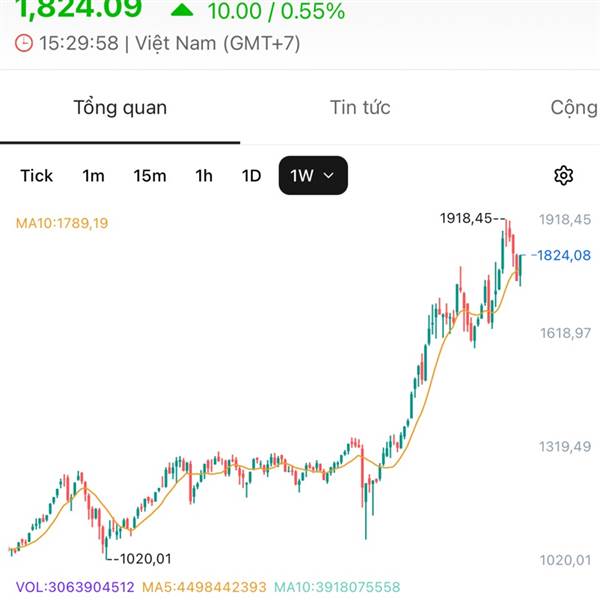Click the VOL volume indicator label
Image resolution: width=600 pixels, height=600 pixels.
75,587
